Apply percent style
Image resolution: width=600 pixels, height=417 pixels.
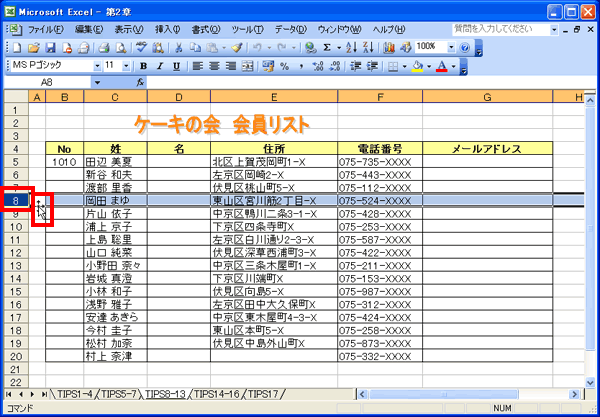[284, 67]
